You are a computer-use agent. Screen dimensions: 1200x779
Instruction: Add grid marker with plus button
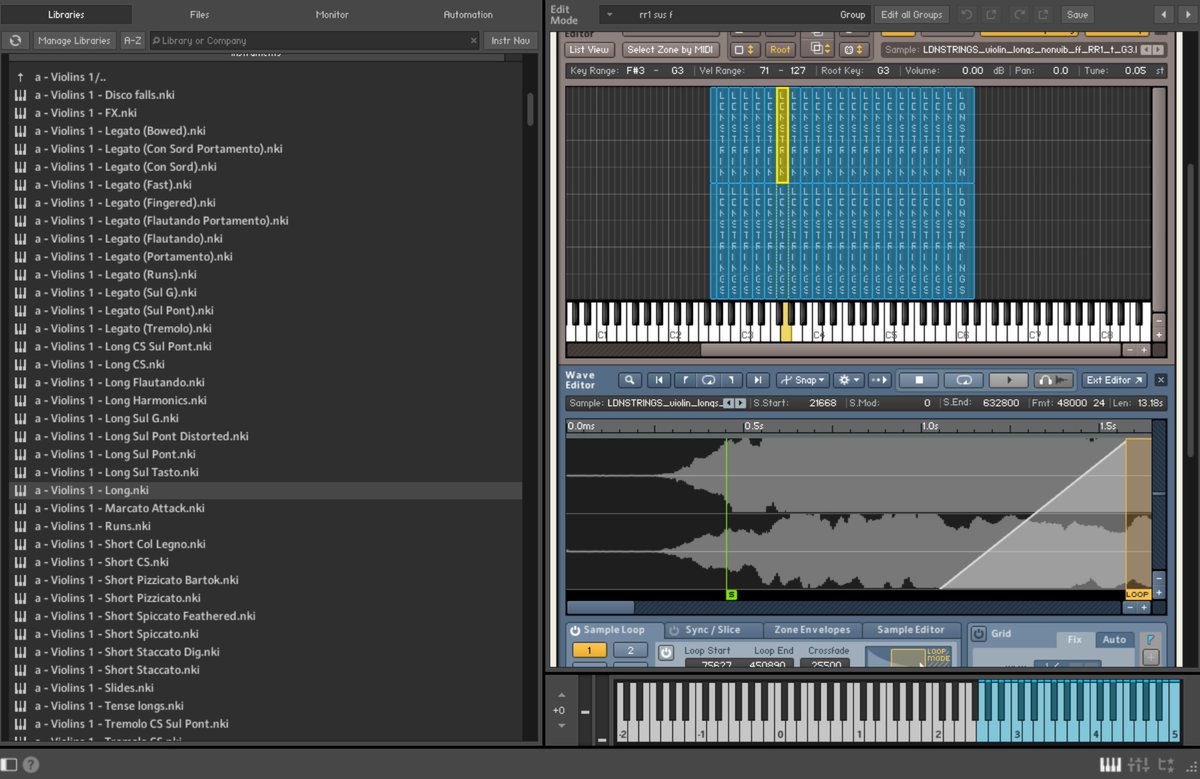[x=1151, y=657]
